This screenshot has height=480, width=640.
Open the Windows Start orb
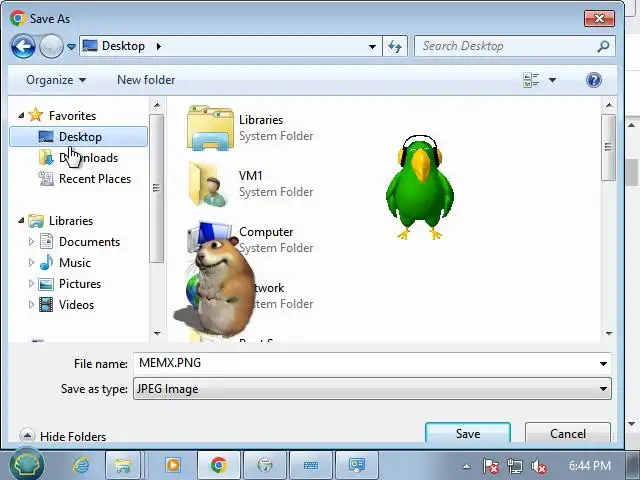(x=27, y=464)
